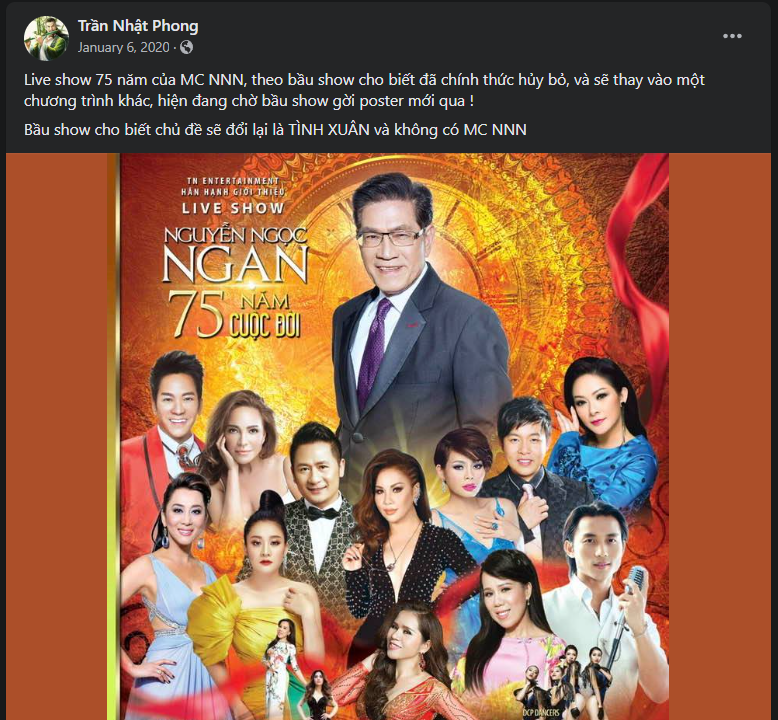778x720 pixels.
Task: Click the post's first line of caption text
Action: (364, 80)
